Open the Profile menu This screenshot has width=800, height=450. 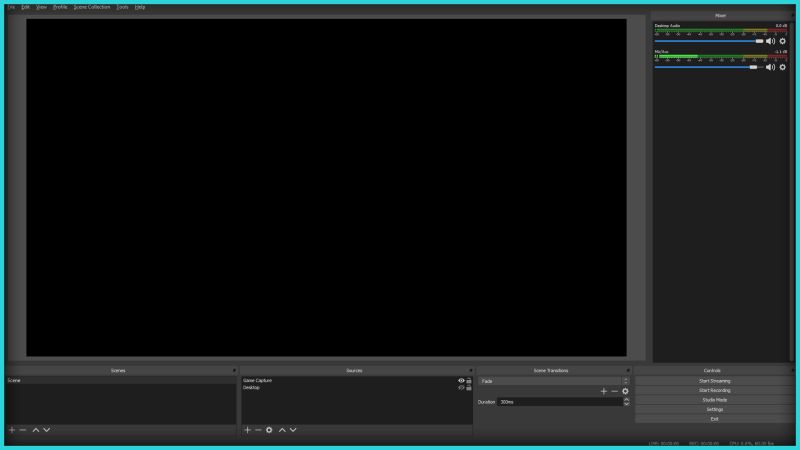[x=60, y=7]
